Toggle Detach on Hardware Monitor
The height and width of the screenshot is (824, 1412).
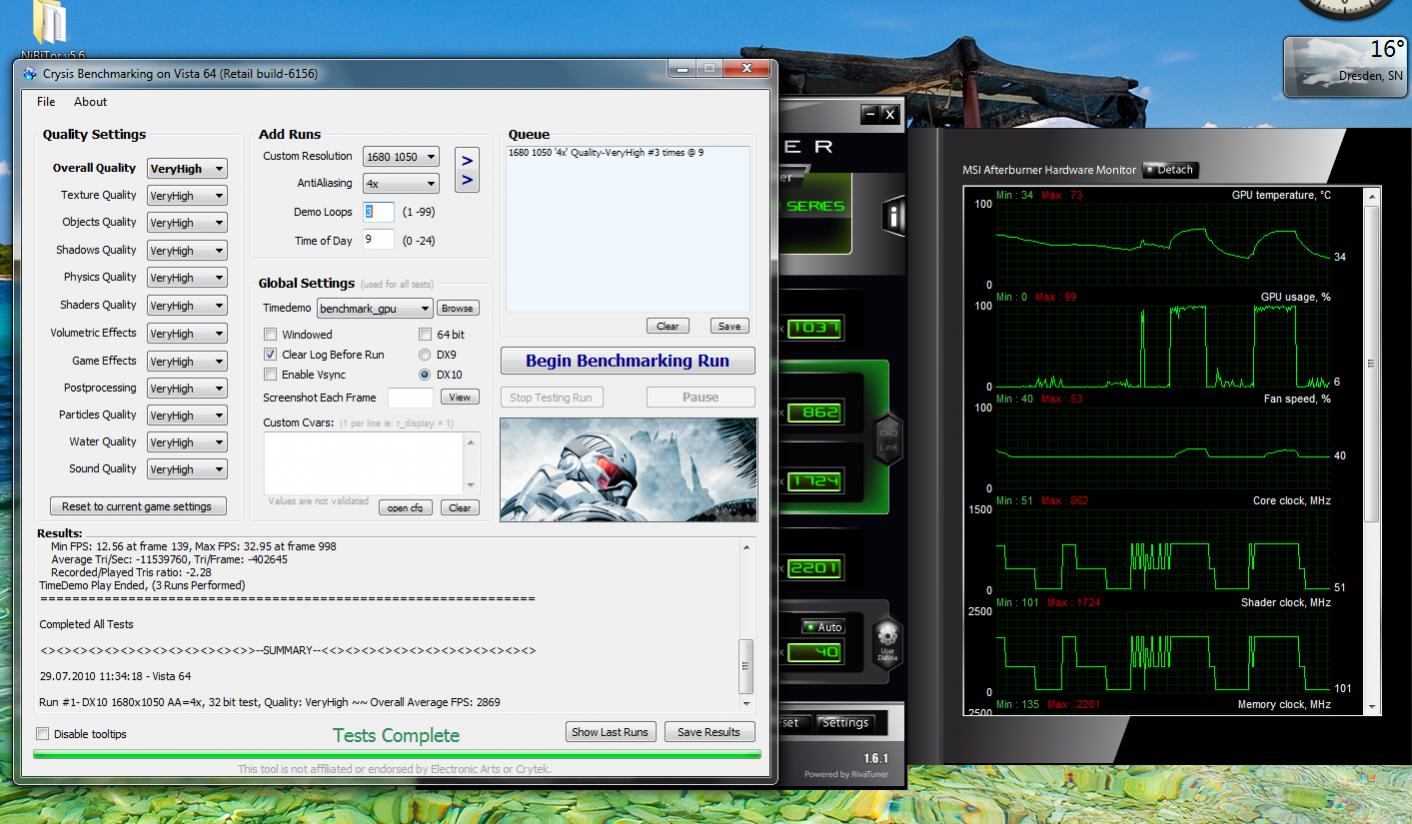coord(1169,170)
